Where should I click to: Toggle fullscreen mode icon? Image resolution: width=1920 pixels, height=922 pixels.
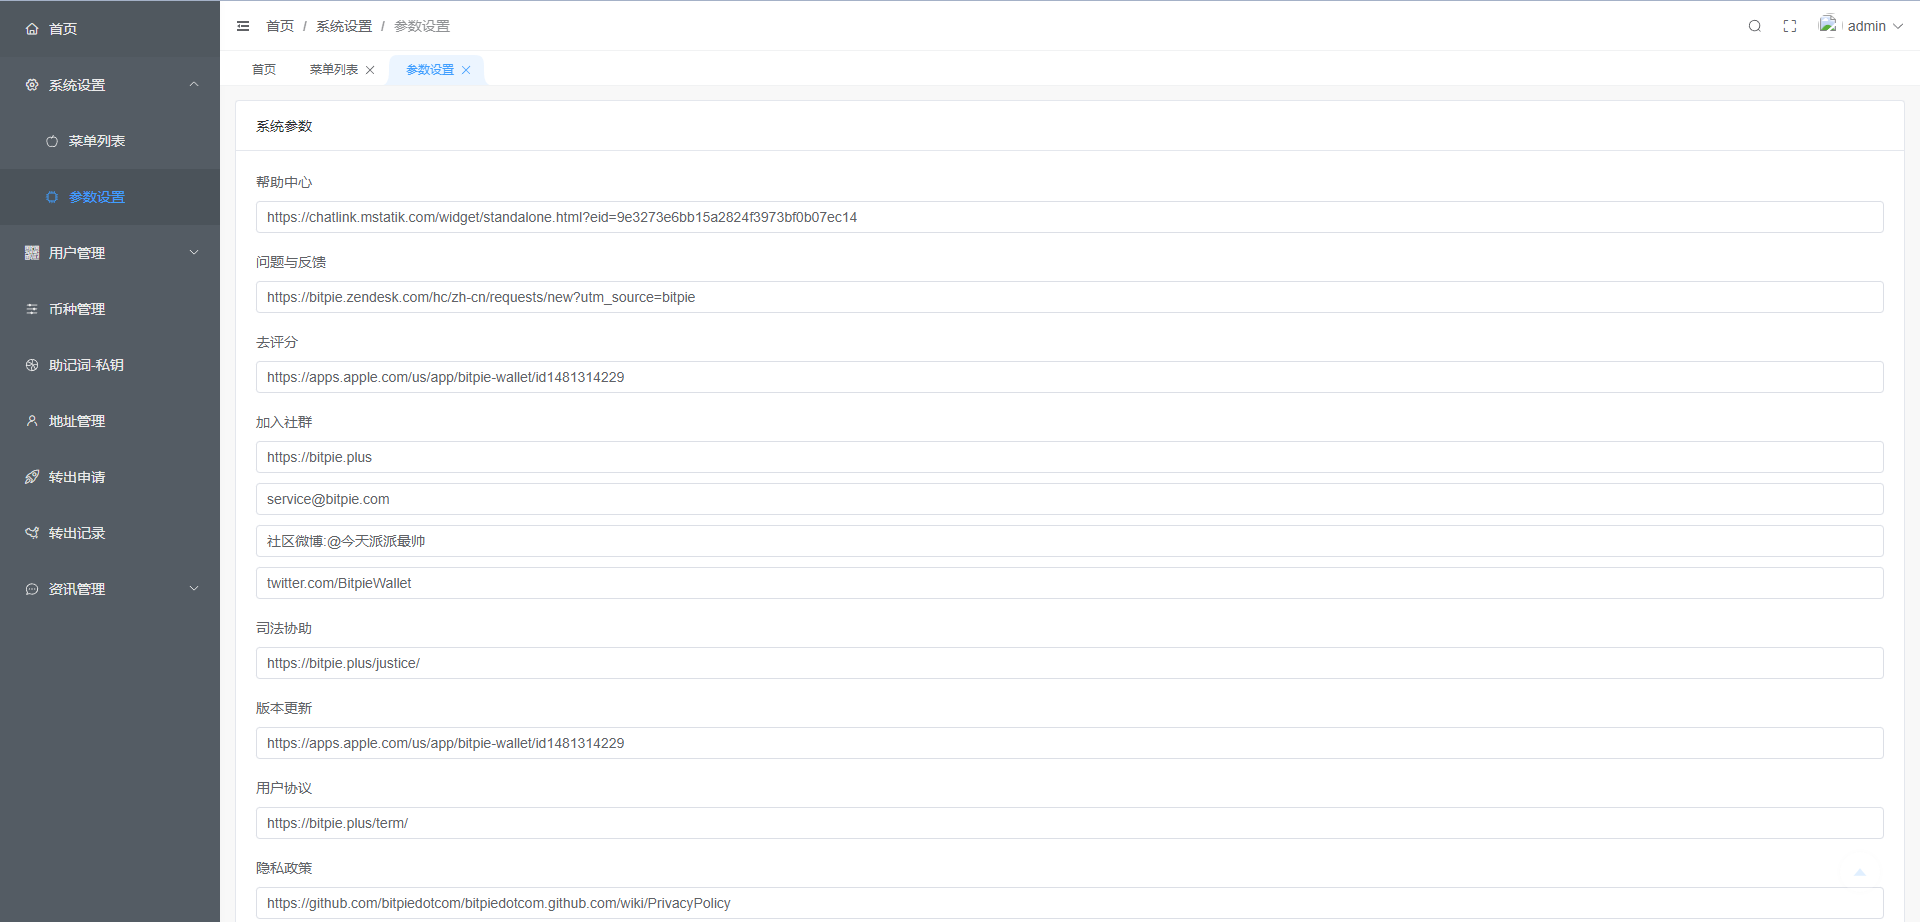point(1790,26)
